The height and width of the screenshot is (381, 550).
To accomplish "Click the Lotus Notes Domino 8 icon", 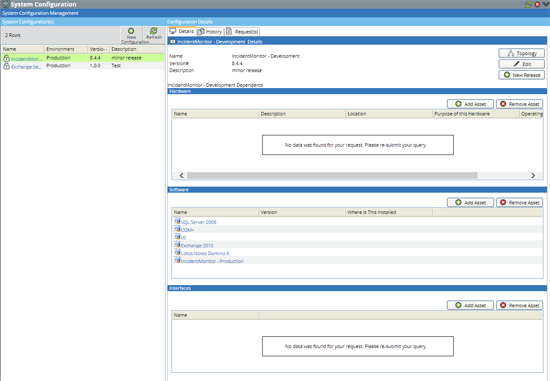I will (x=177, y=253).
